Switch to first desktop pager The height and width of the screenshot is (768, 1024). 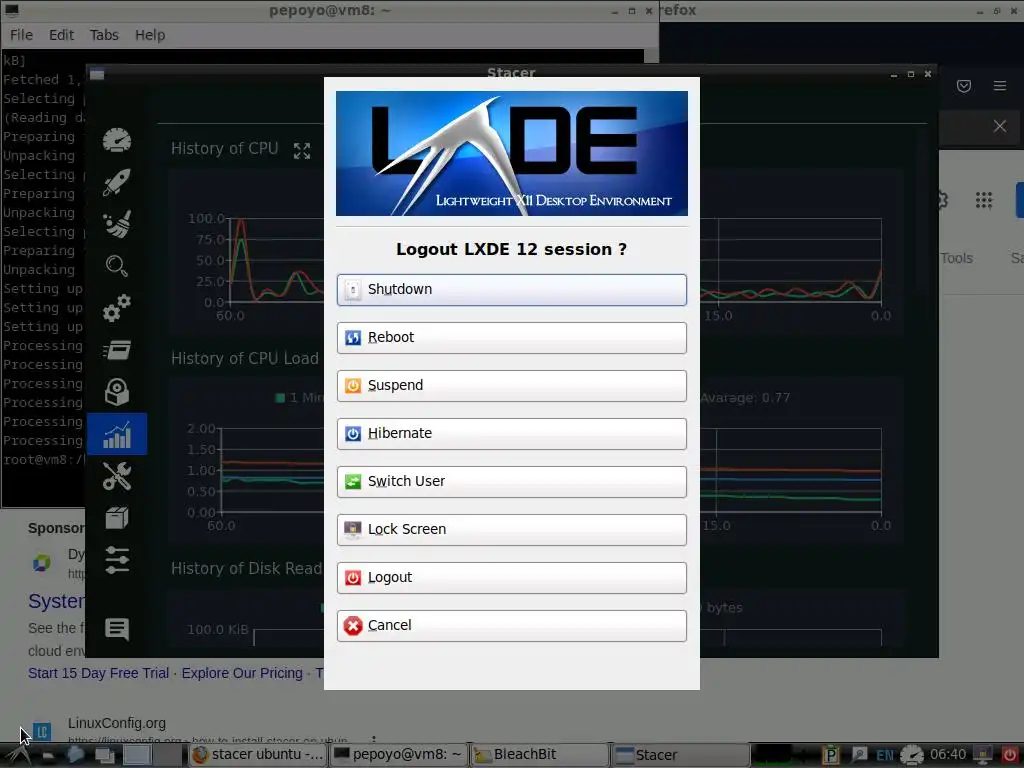(137, 754)
